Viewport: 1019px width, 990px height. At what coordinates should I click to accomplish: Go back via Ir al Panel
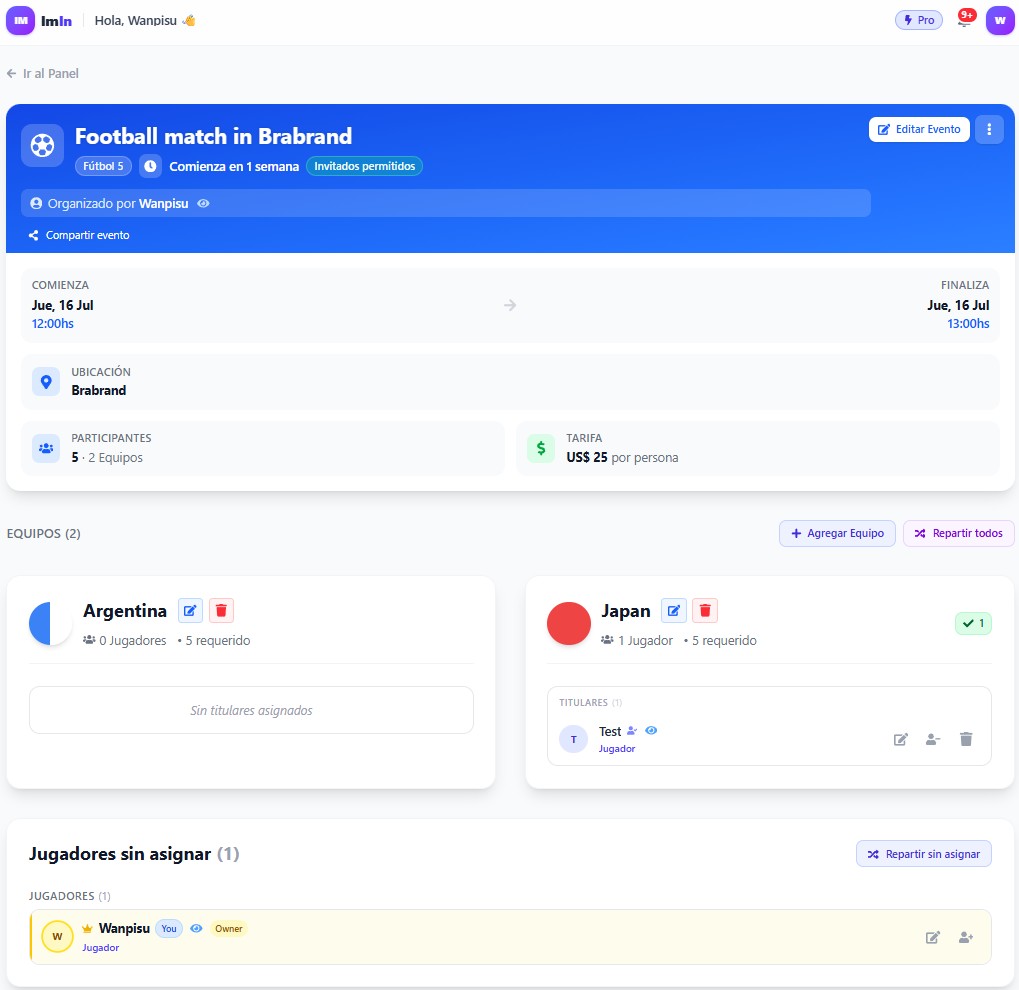[x=43, y=73]
